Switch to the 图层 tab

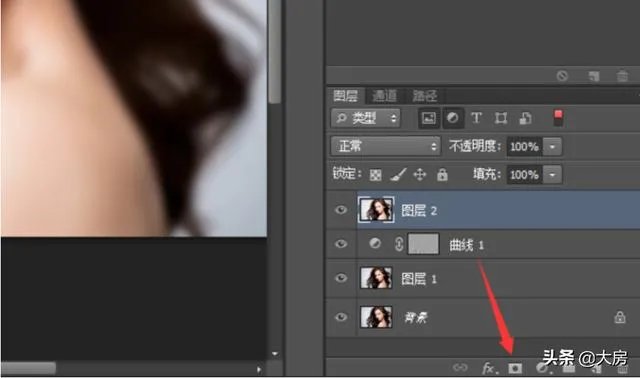tap(345, 96)
